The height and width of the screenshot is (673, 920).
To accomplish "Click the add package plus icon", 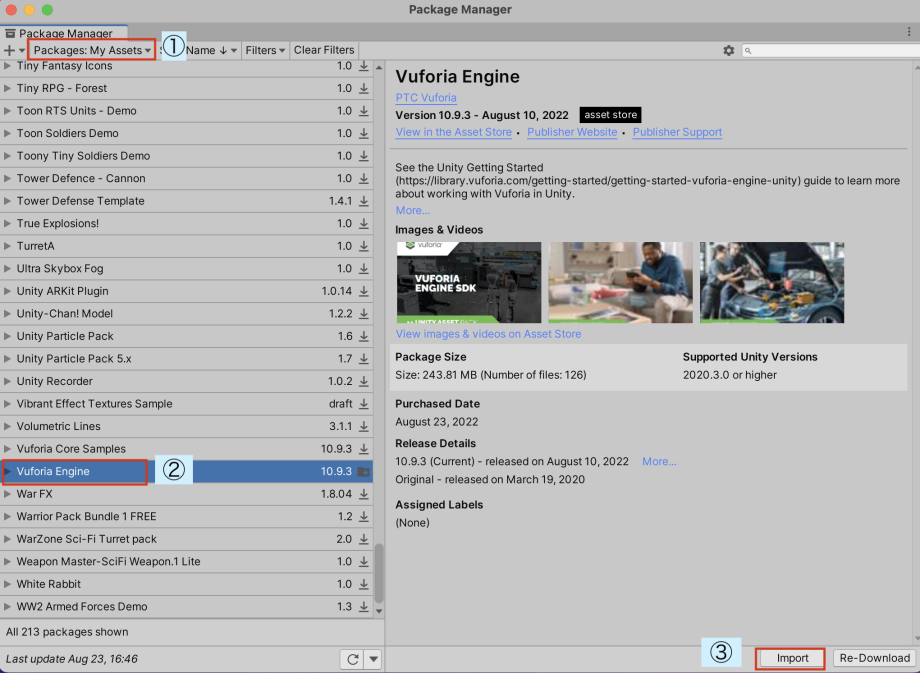I will [x=11, y=50].
